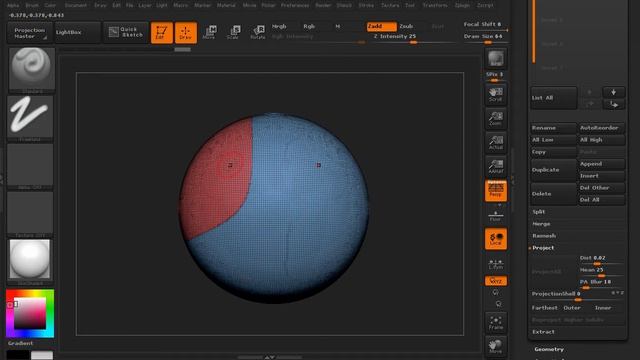Open the FreeHand stroke type picker
Viewport: 640px width, 360px height.
[x=30, y=118]
